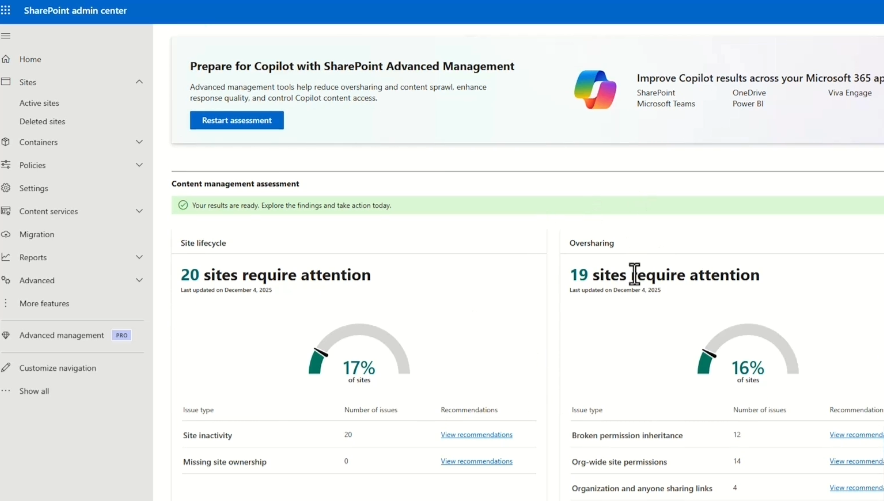Open Deleted sites in navigation
The width and height of the screenshot is (884, 501).
point(42,121)
